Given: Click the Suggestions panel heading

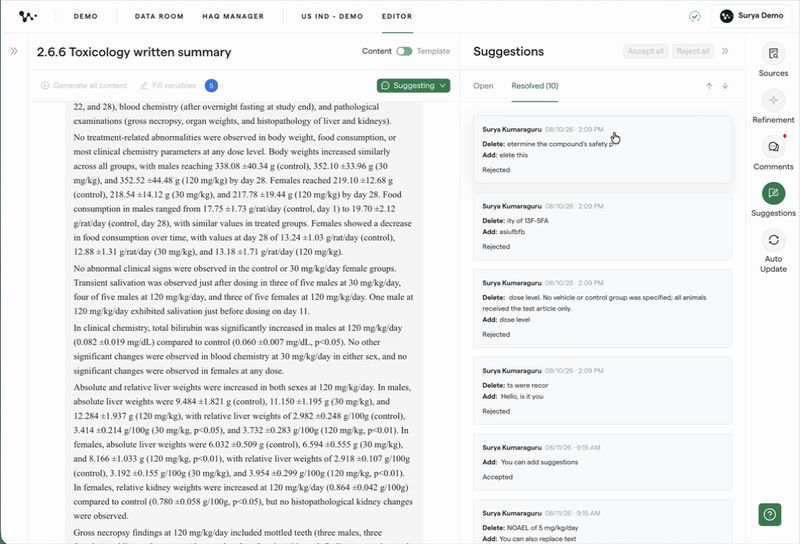Looking at the screenshot, I should coord(508,52).
